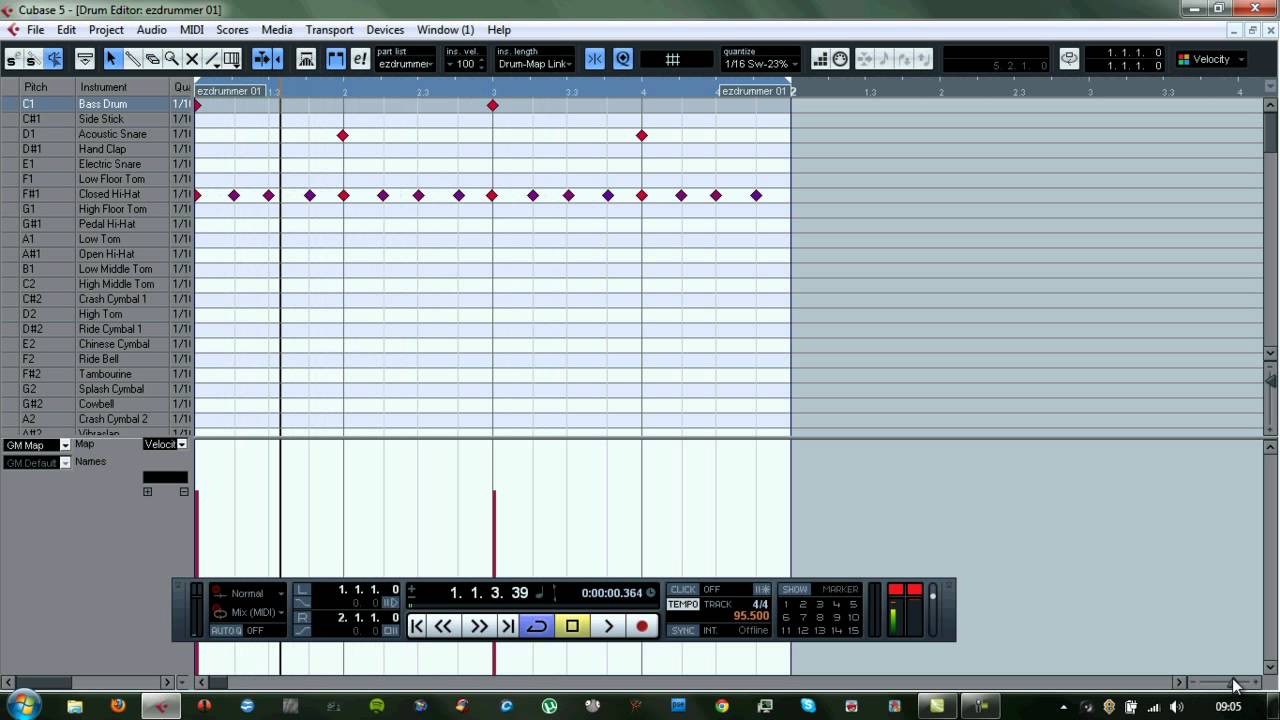Toggle Autoscroll button
This screenshot has width=1280, height=720.
(261, 59)
